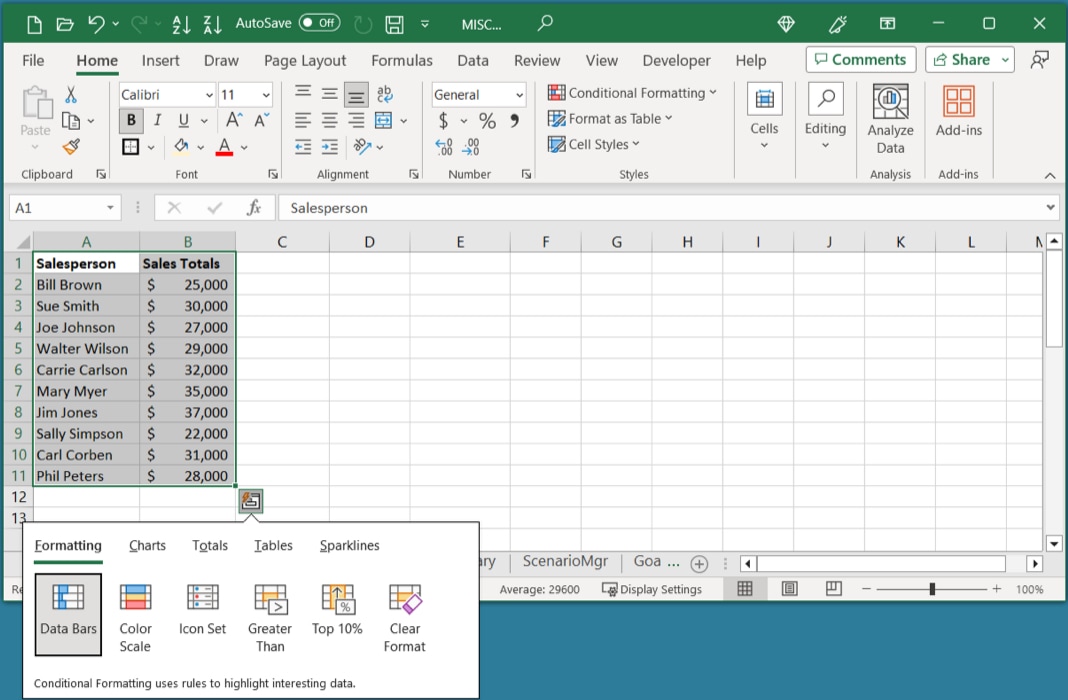1068x700 pixels.
Task: Switch to the Charts tab in Quick Analysis
Action: 147,546
